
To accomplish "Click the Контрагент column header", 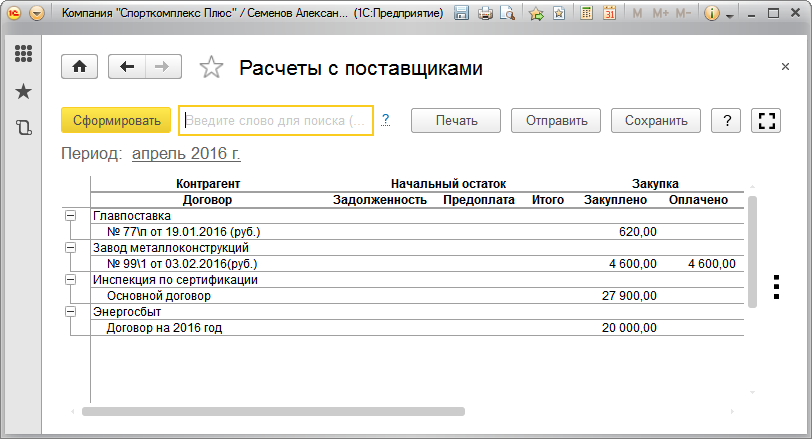I will click(x=208, y=184).
